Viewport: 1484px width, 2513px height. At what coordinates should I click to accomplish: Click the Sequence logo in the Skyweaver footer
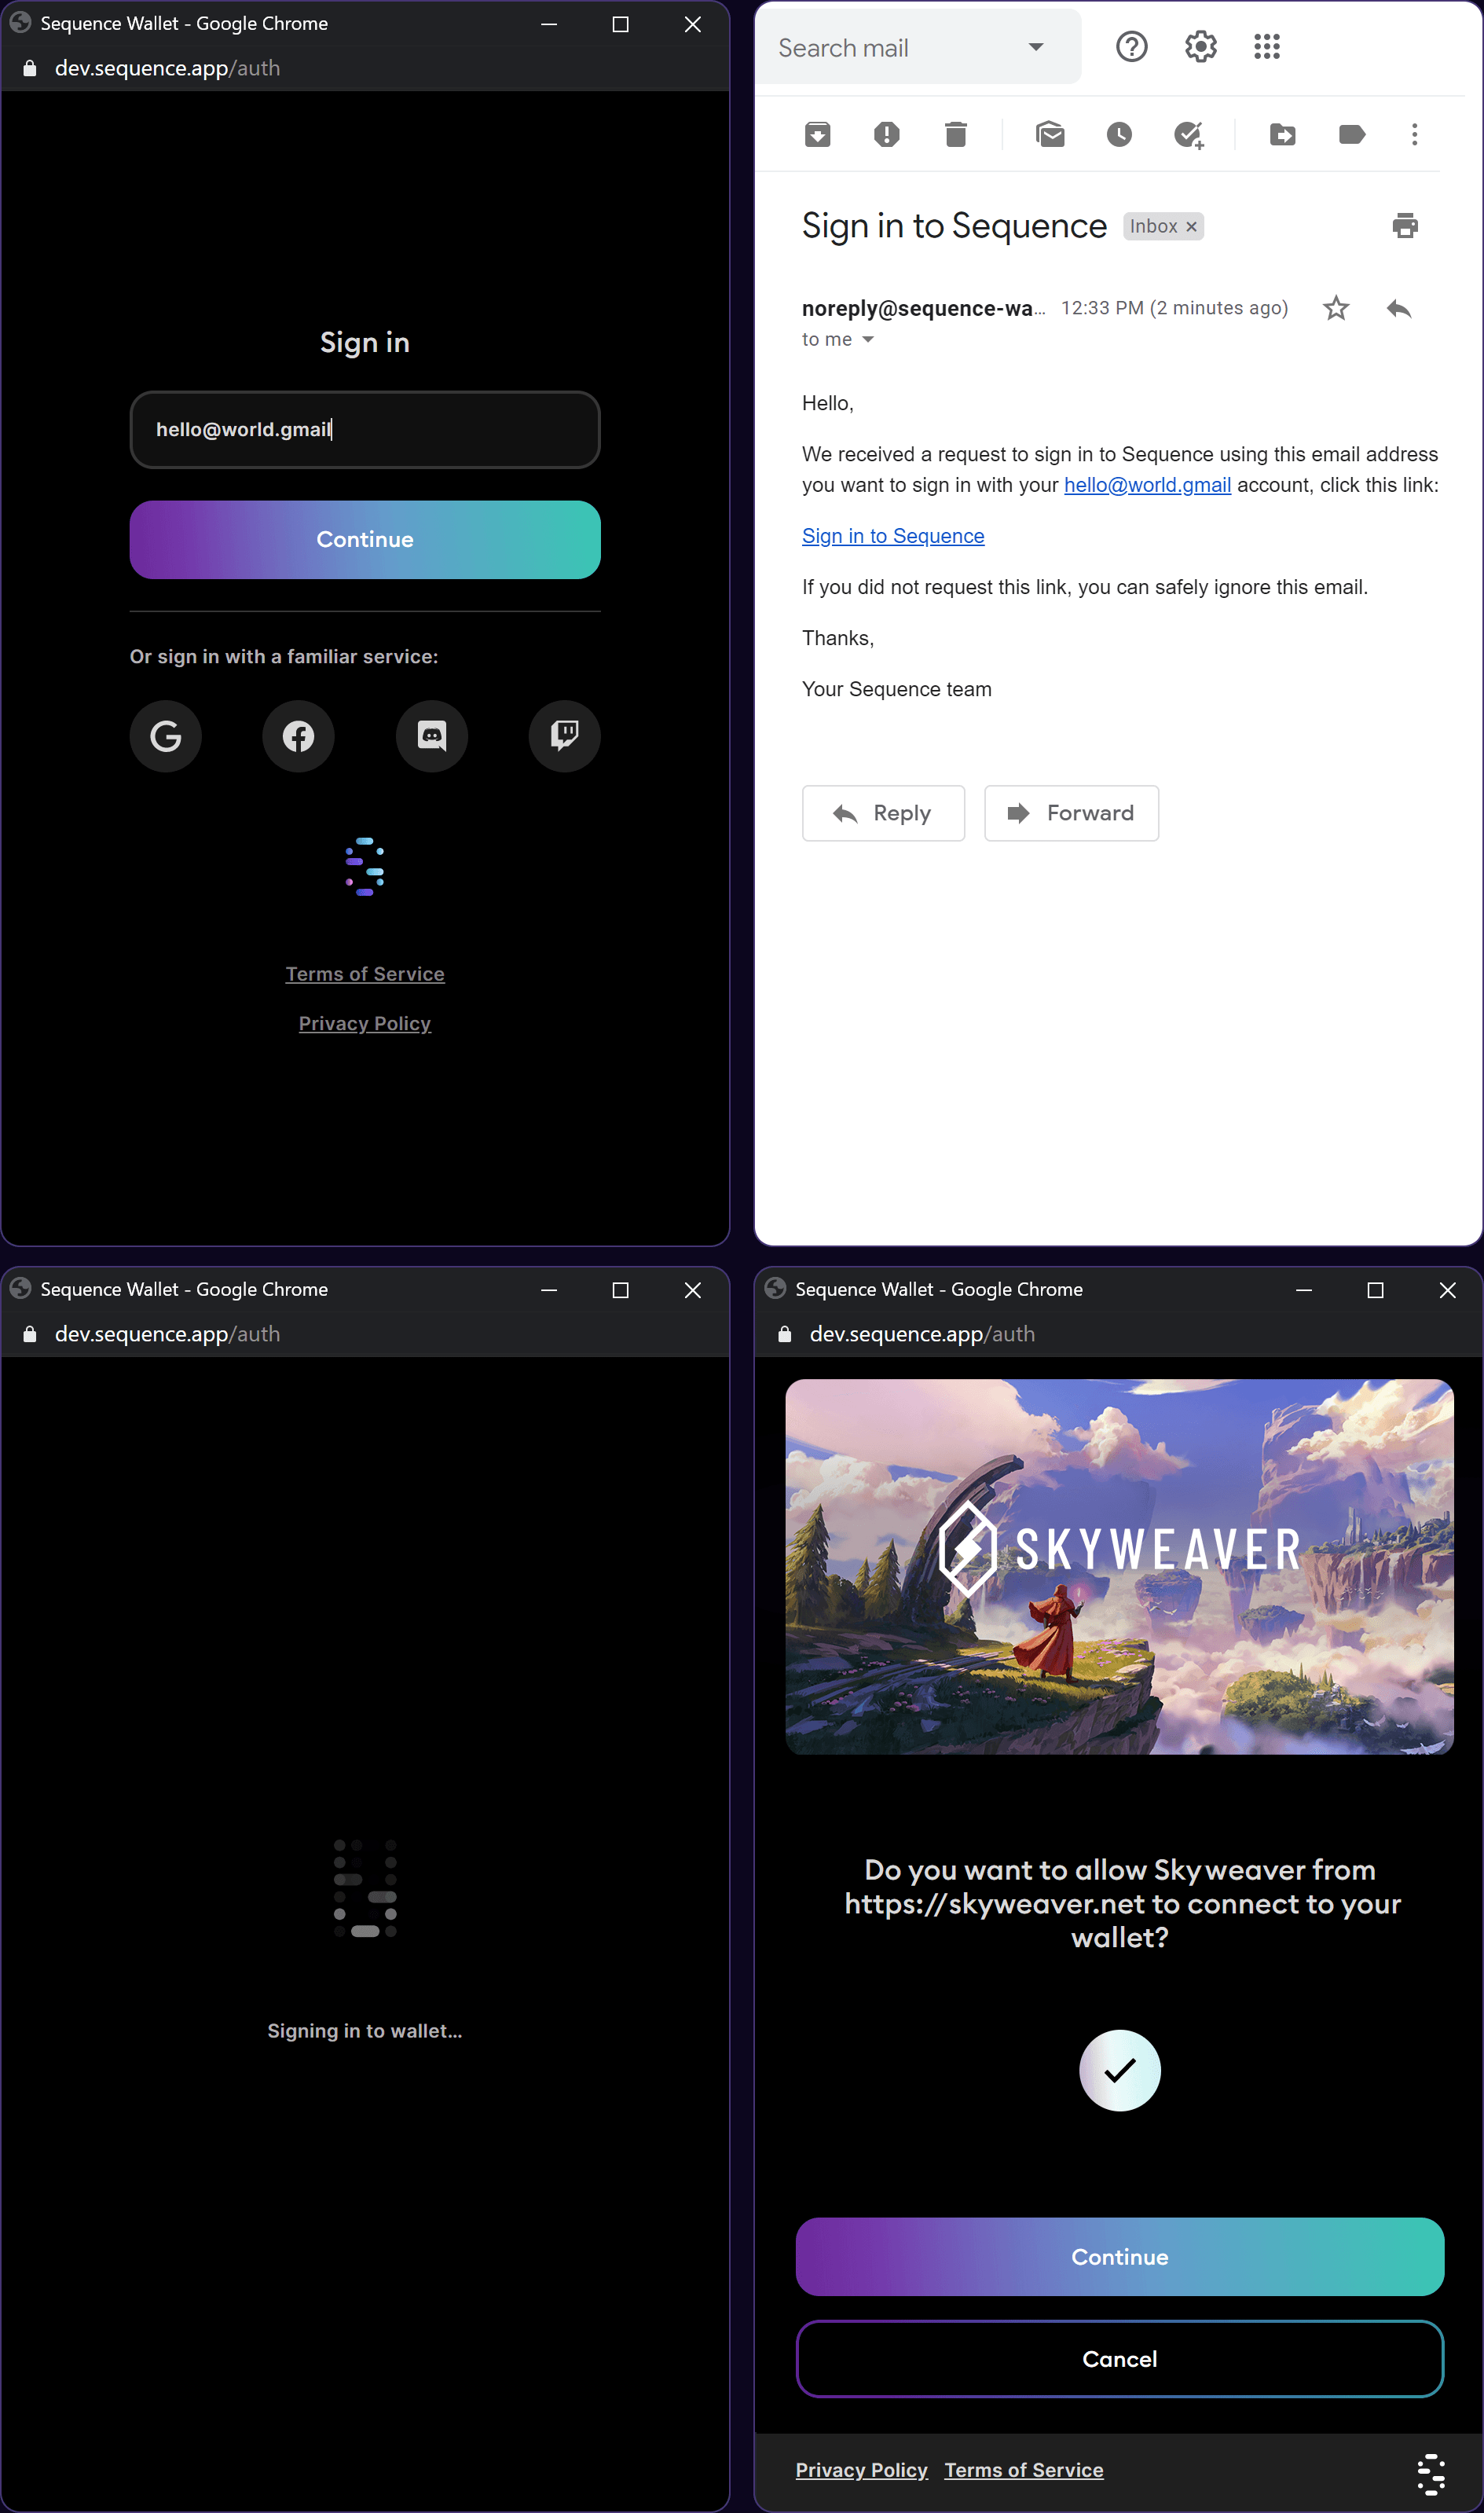point(1431,2474)
